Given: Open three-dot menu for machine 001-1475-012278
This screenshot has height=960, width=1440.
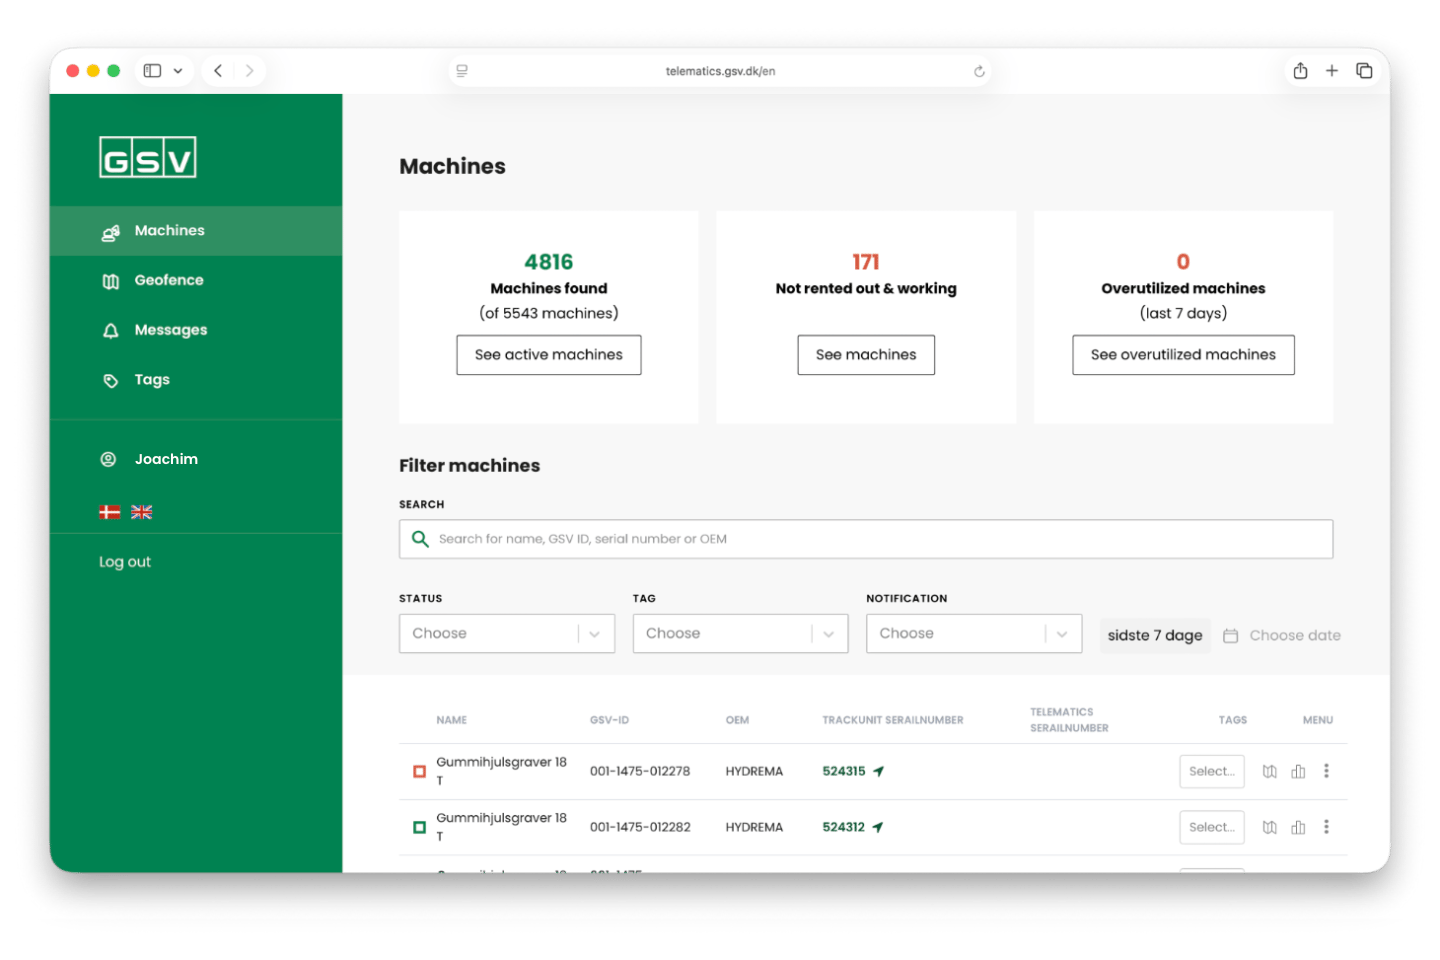Looking at the screenshot, I should pyautogui.click(x=1327, y=771).
